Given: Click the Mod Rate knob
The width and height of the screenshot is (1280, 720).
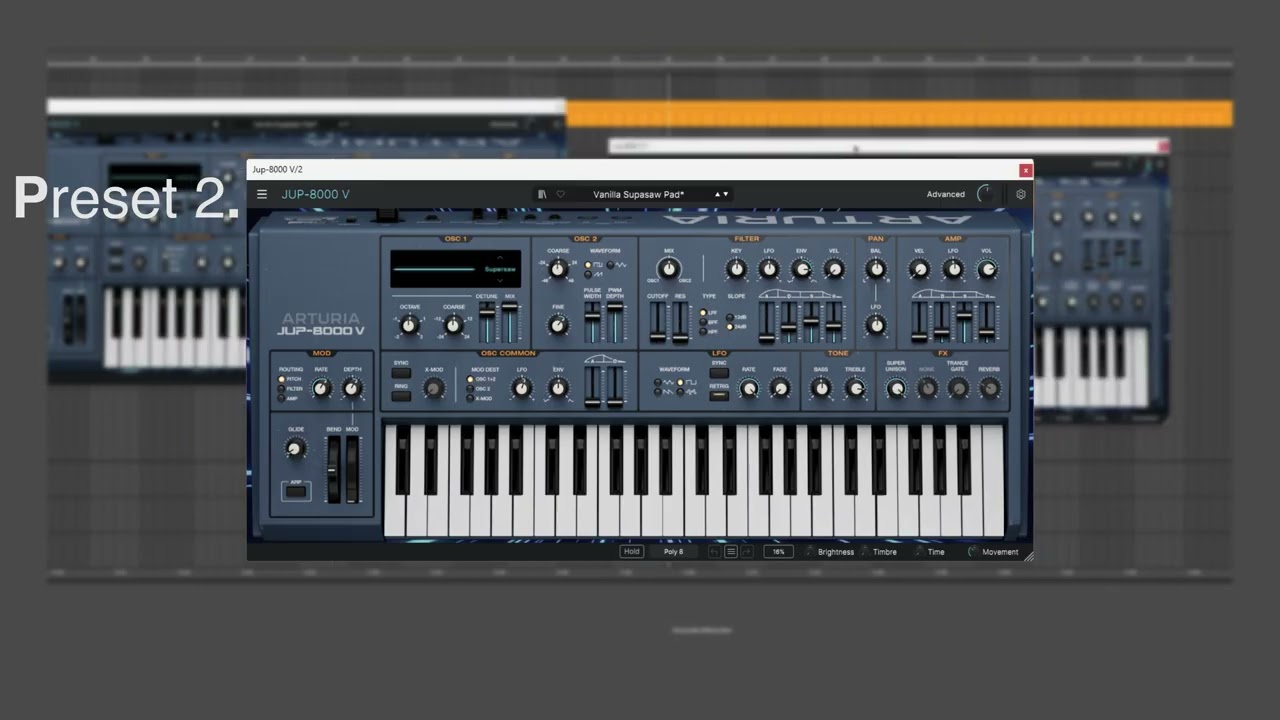Looking at the screenshot, I should (x=321, y=389).
